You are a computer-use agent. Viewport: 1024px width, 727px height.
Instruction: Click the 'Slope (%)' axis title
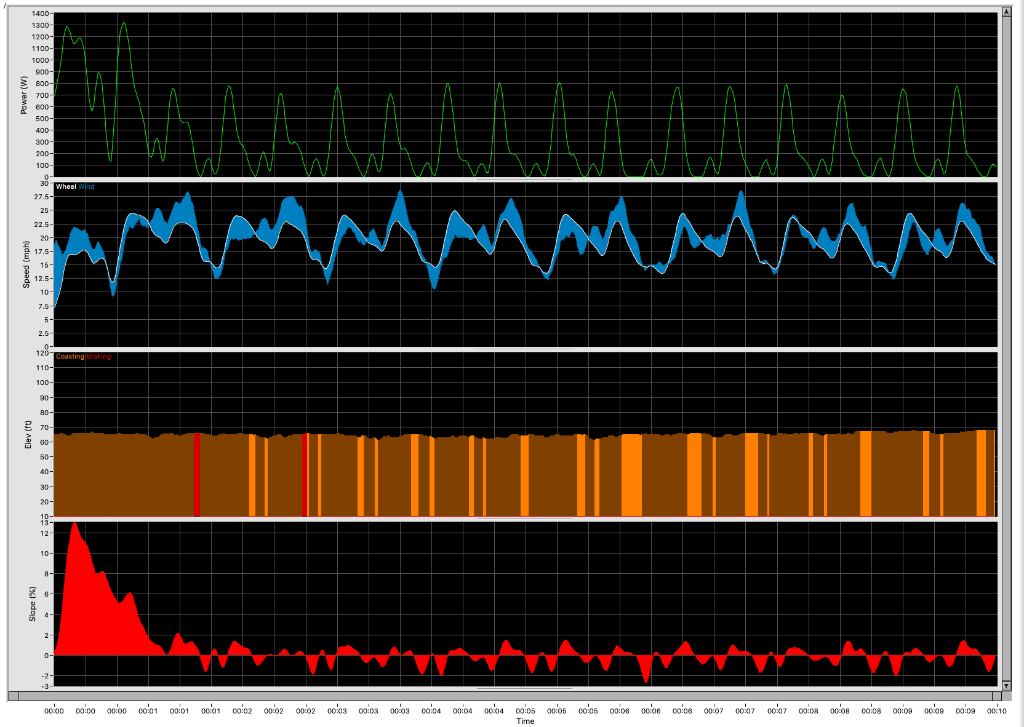[x=32, y=604]
